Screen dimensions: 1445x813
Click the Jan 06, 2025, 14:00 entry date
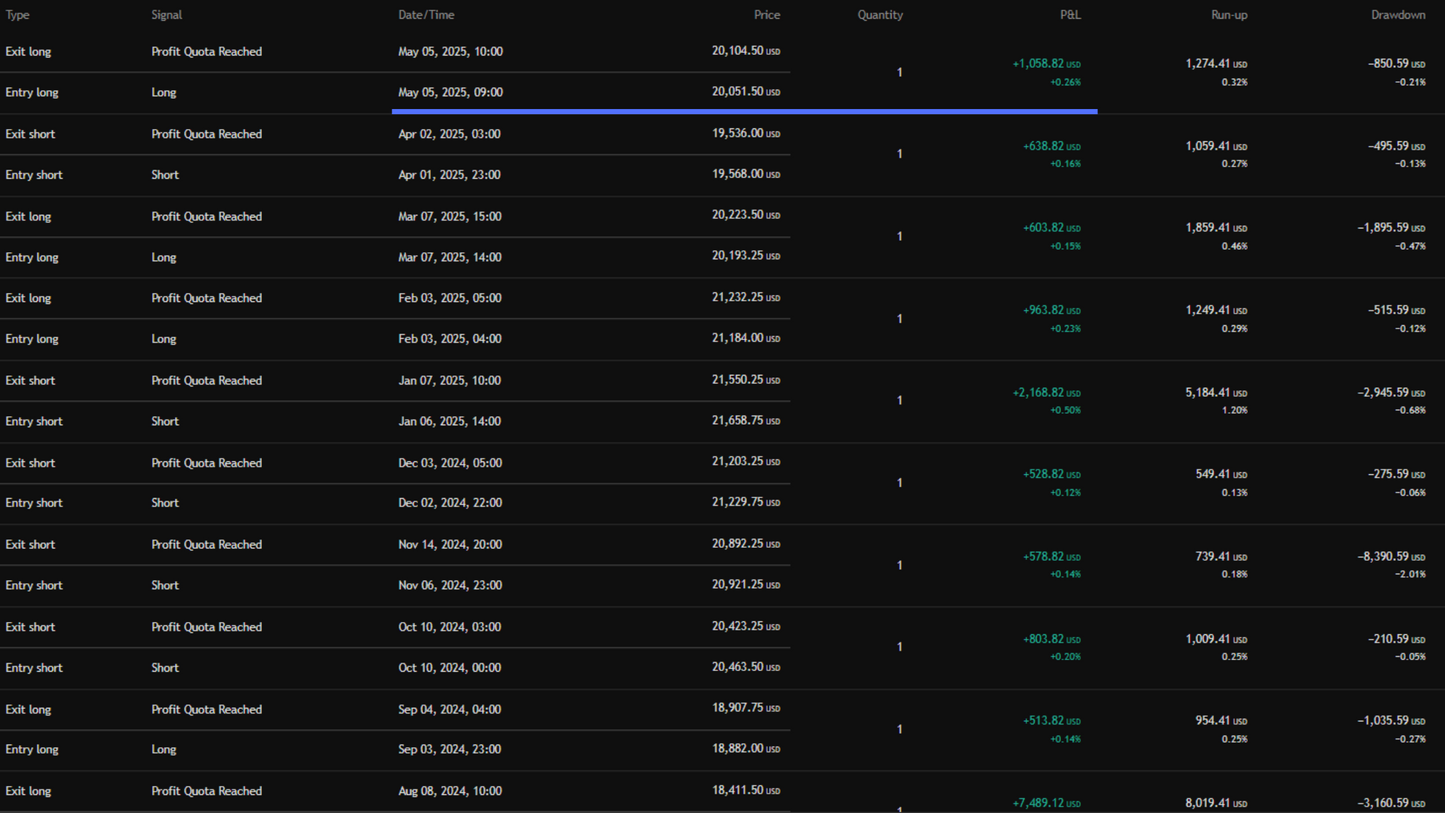449,422
